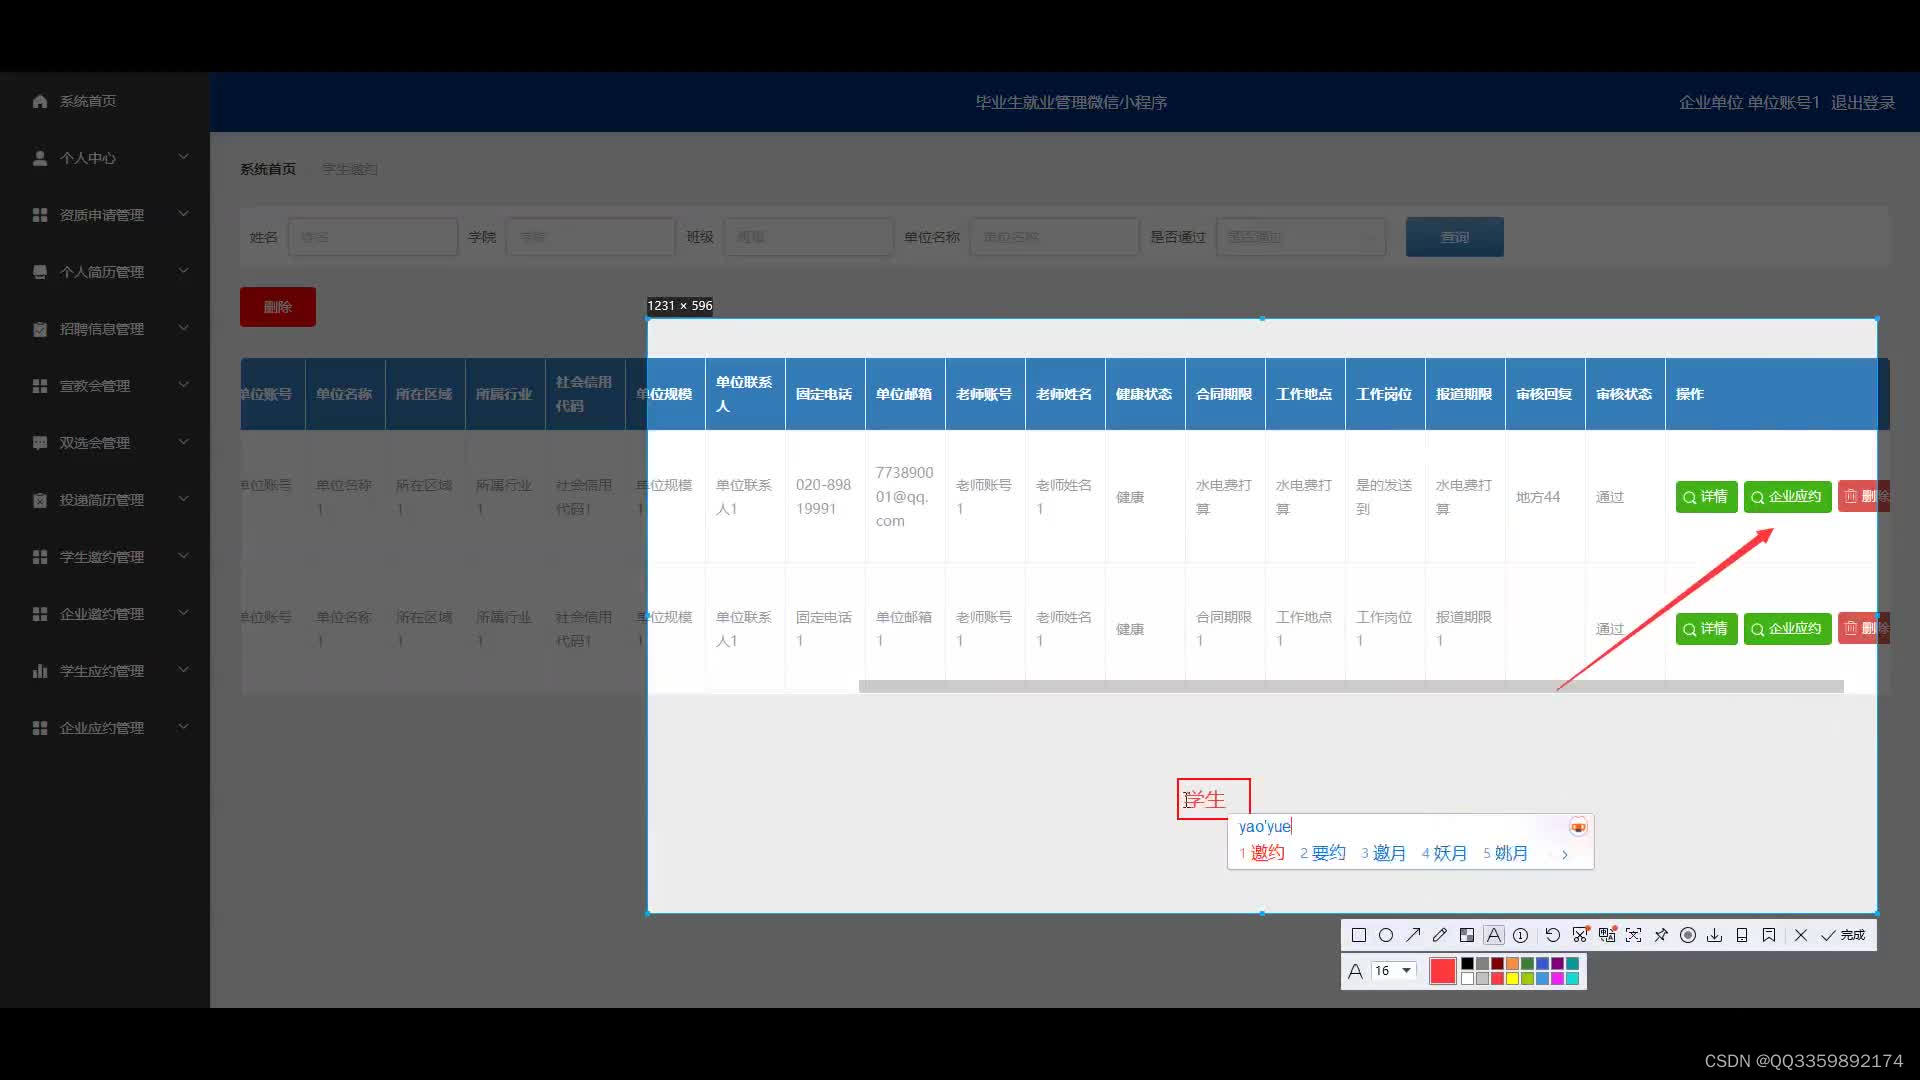
Task: Click 企业应约 in the second table row
Action: tap(1787, 629)
